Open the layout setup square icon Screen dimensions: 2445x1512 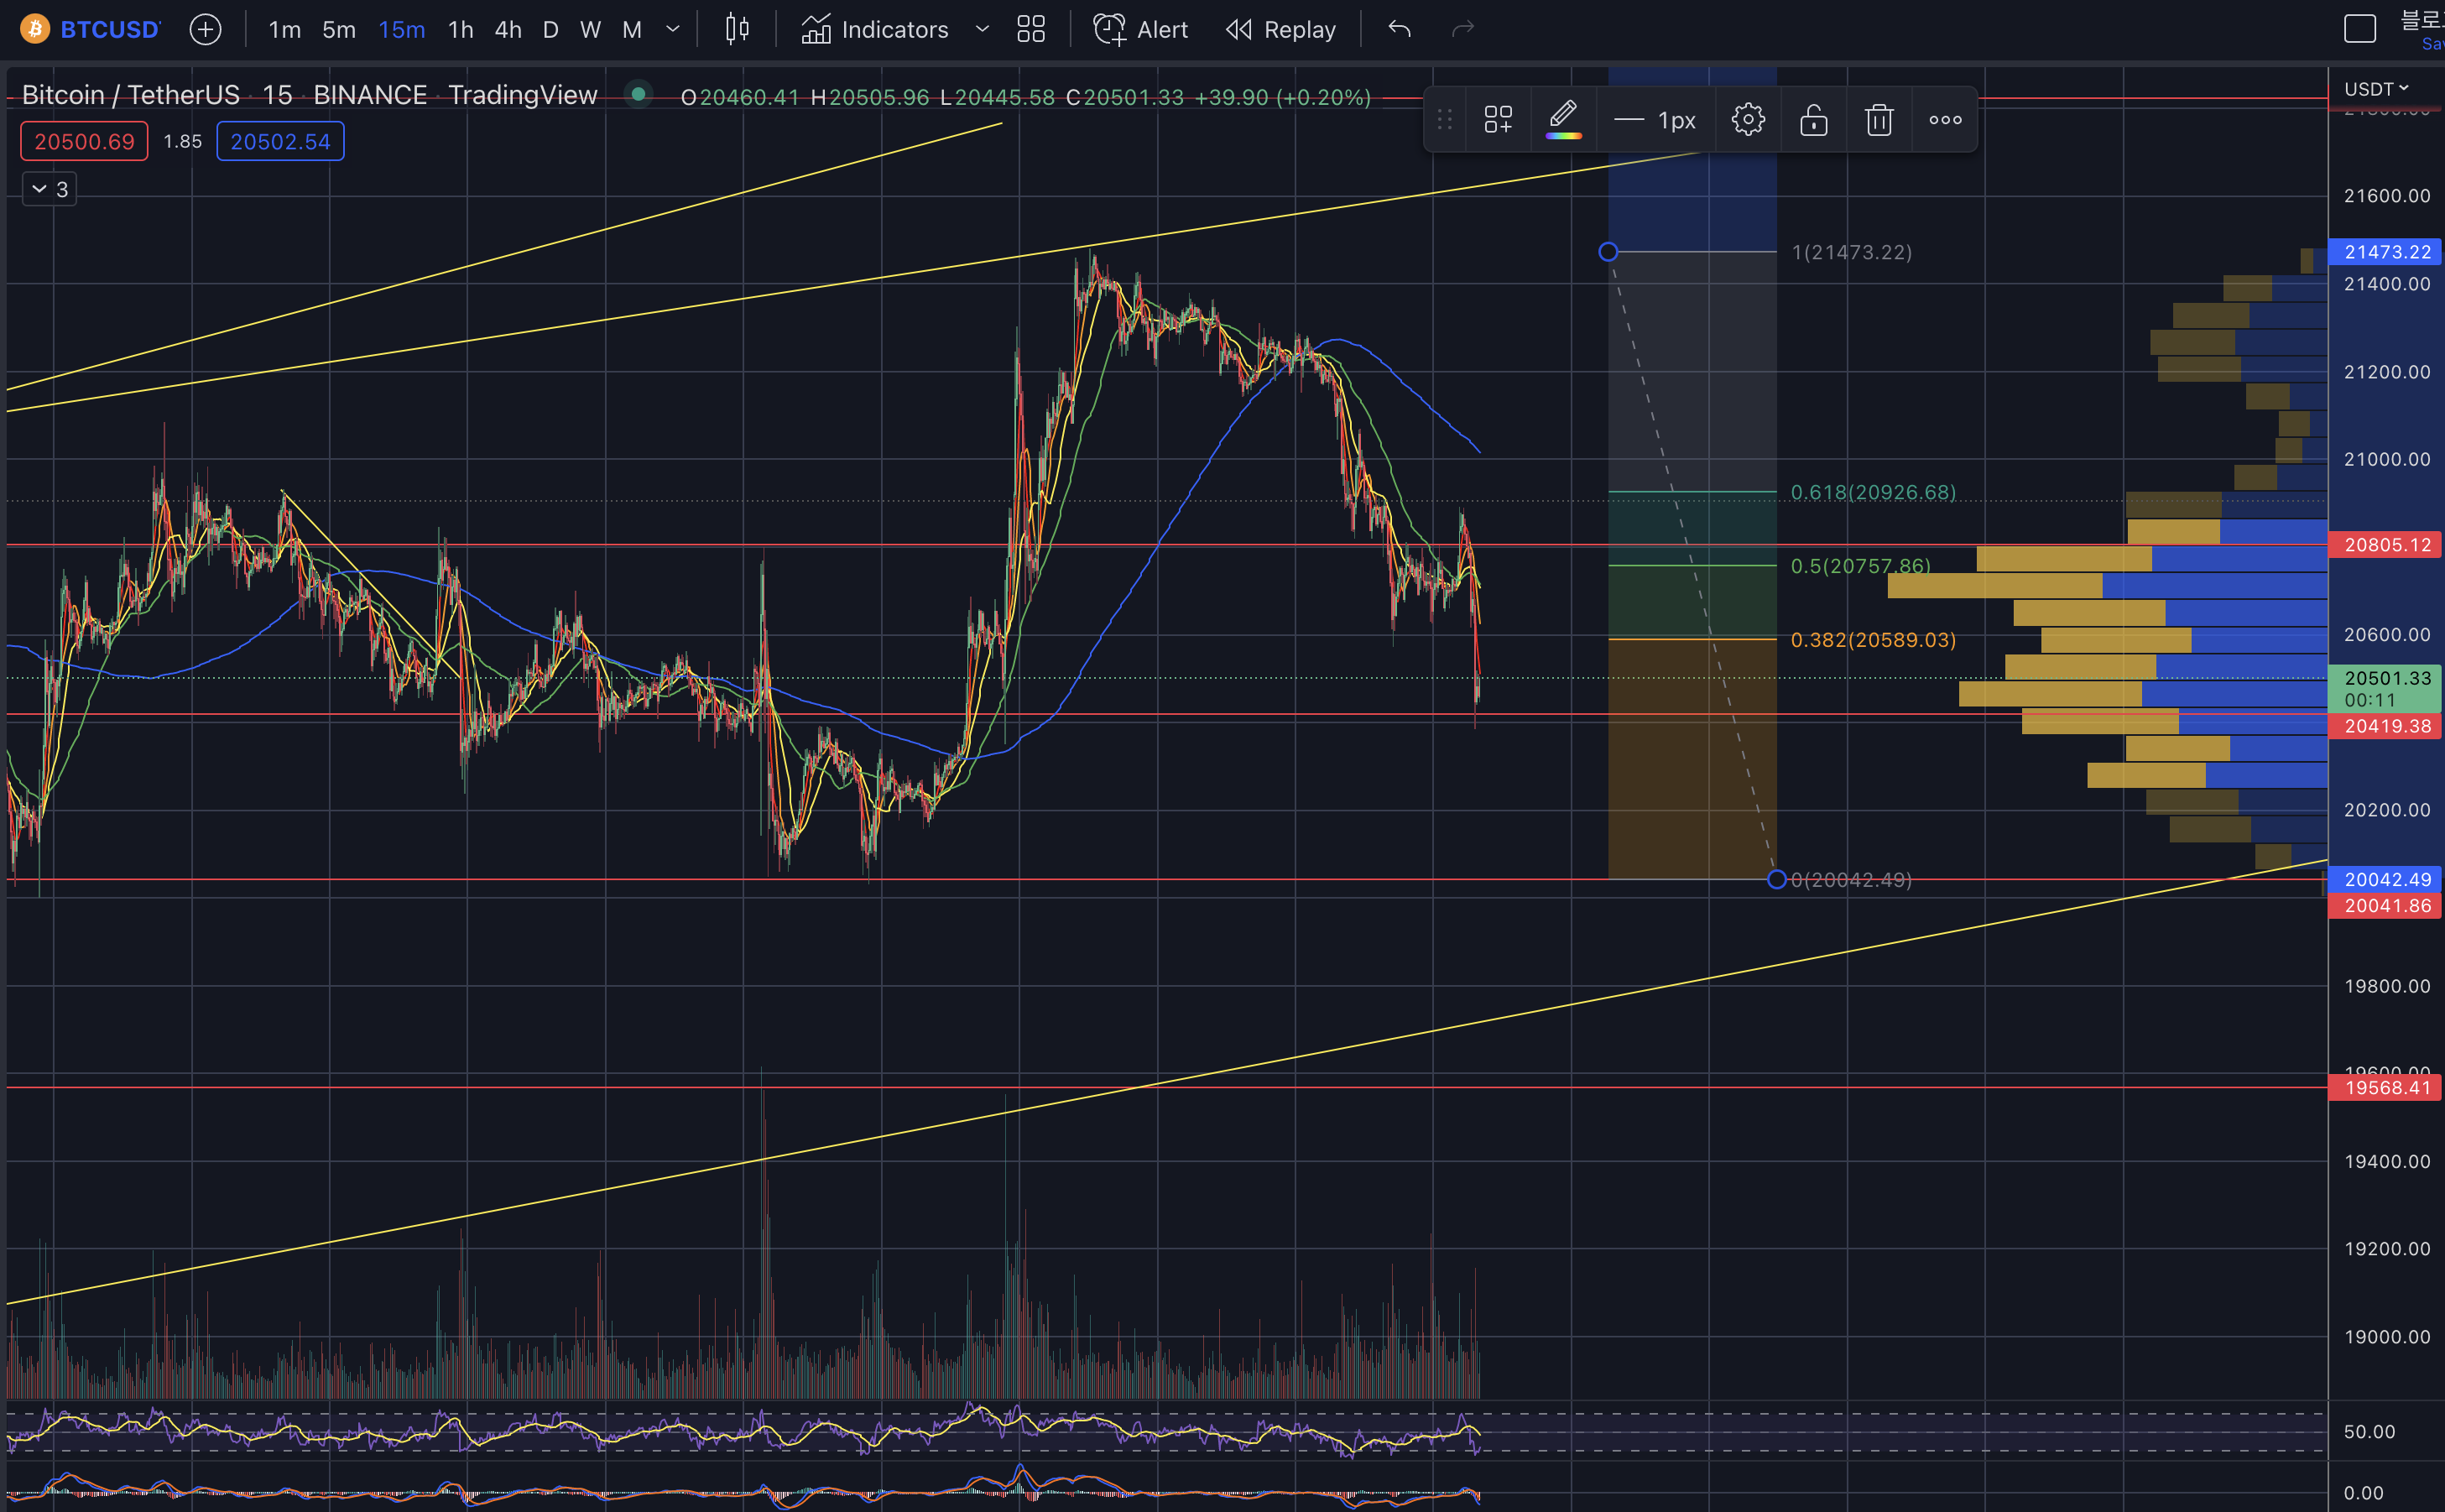coord(2360,29)
